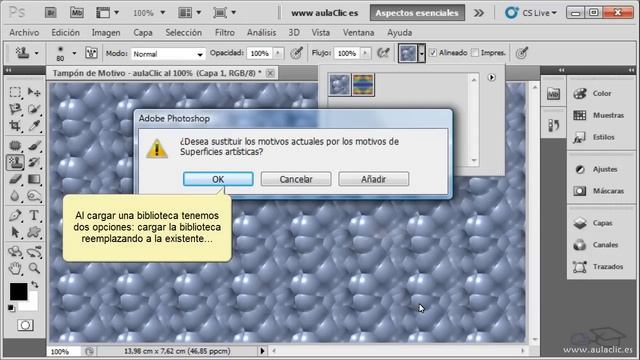This screenshot has width=640, height=360.
Task: Select the Aspectos esenciales workspace
Action: pyautogui.click(x=417, y=13)
